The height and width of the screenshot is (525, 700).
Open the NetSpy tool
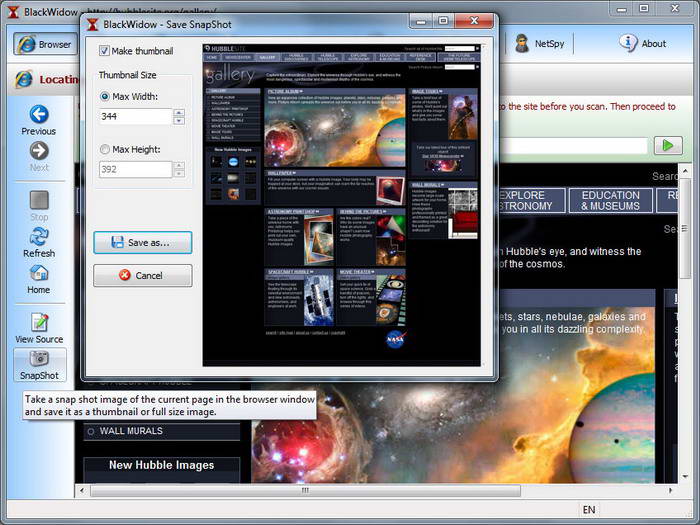pos(539,44)
